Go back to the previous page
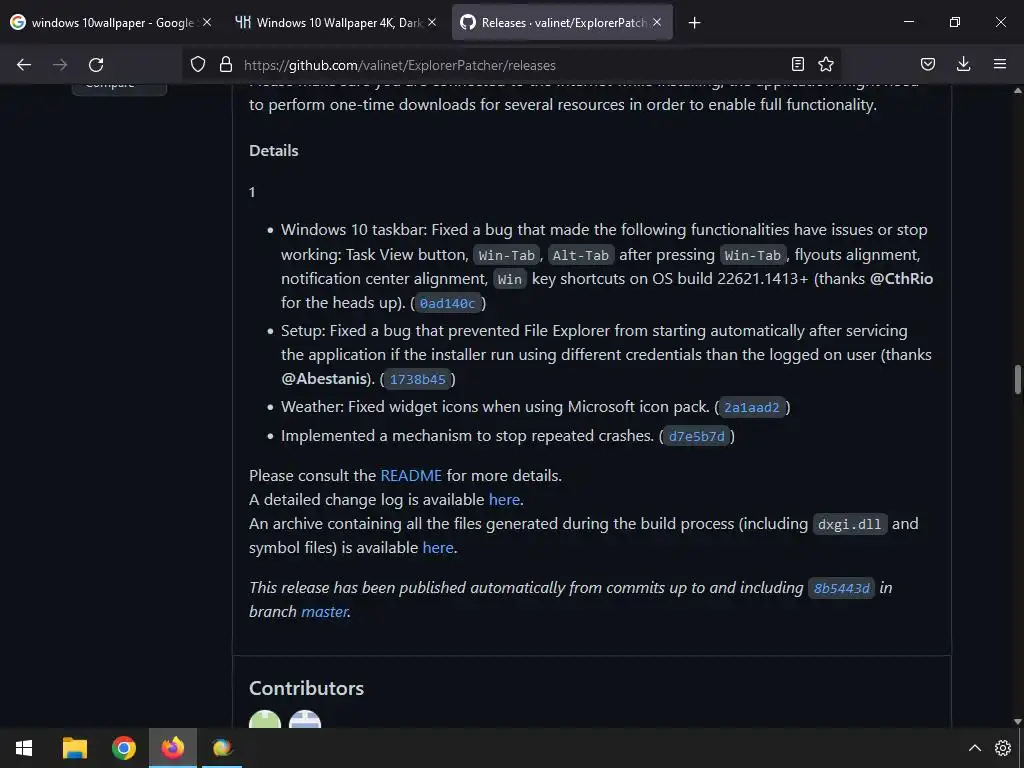1024x768 pixels. (24, 65)
